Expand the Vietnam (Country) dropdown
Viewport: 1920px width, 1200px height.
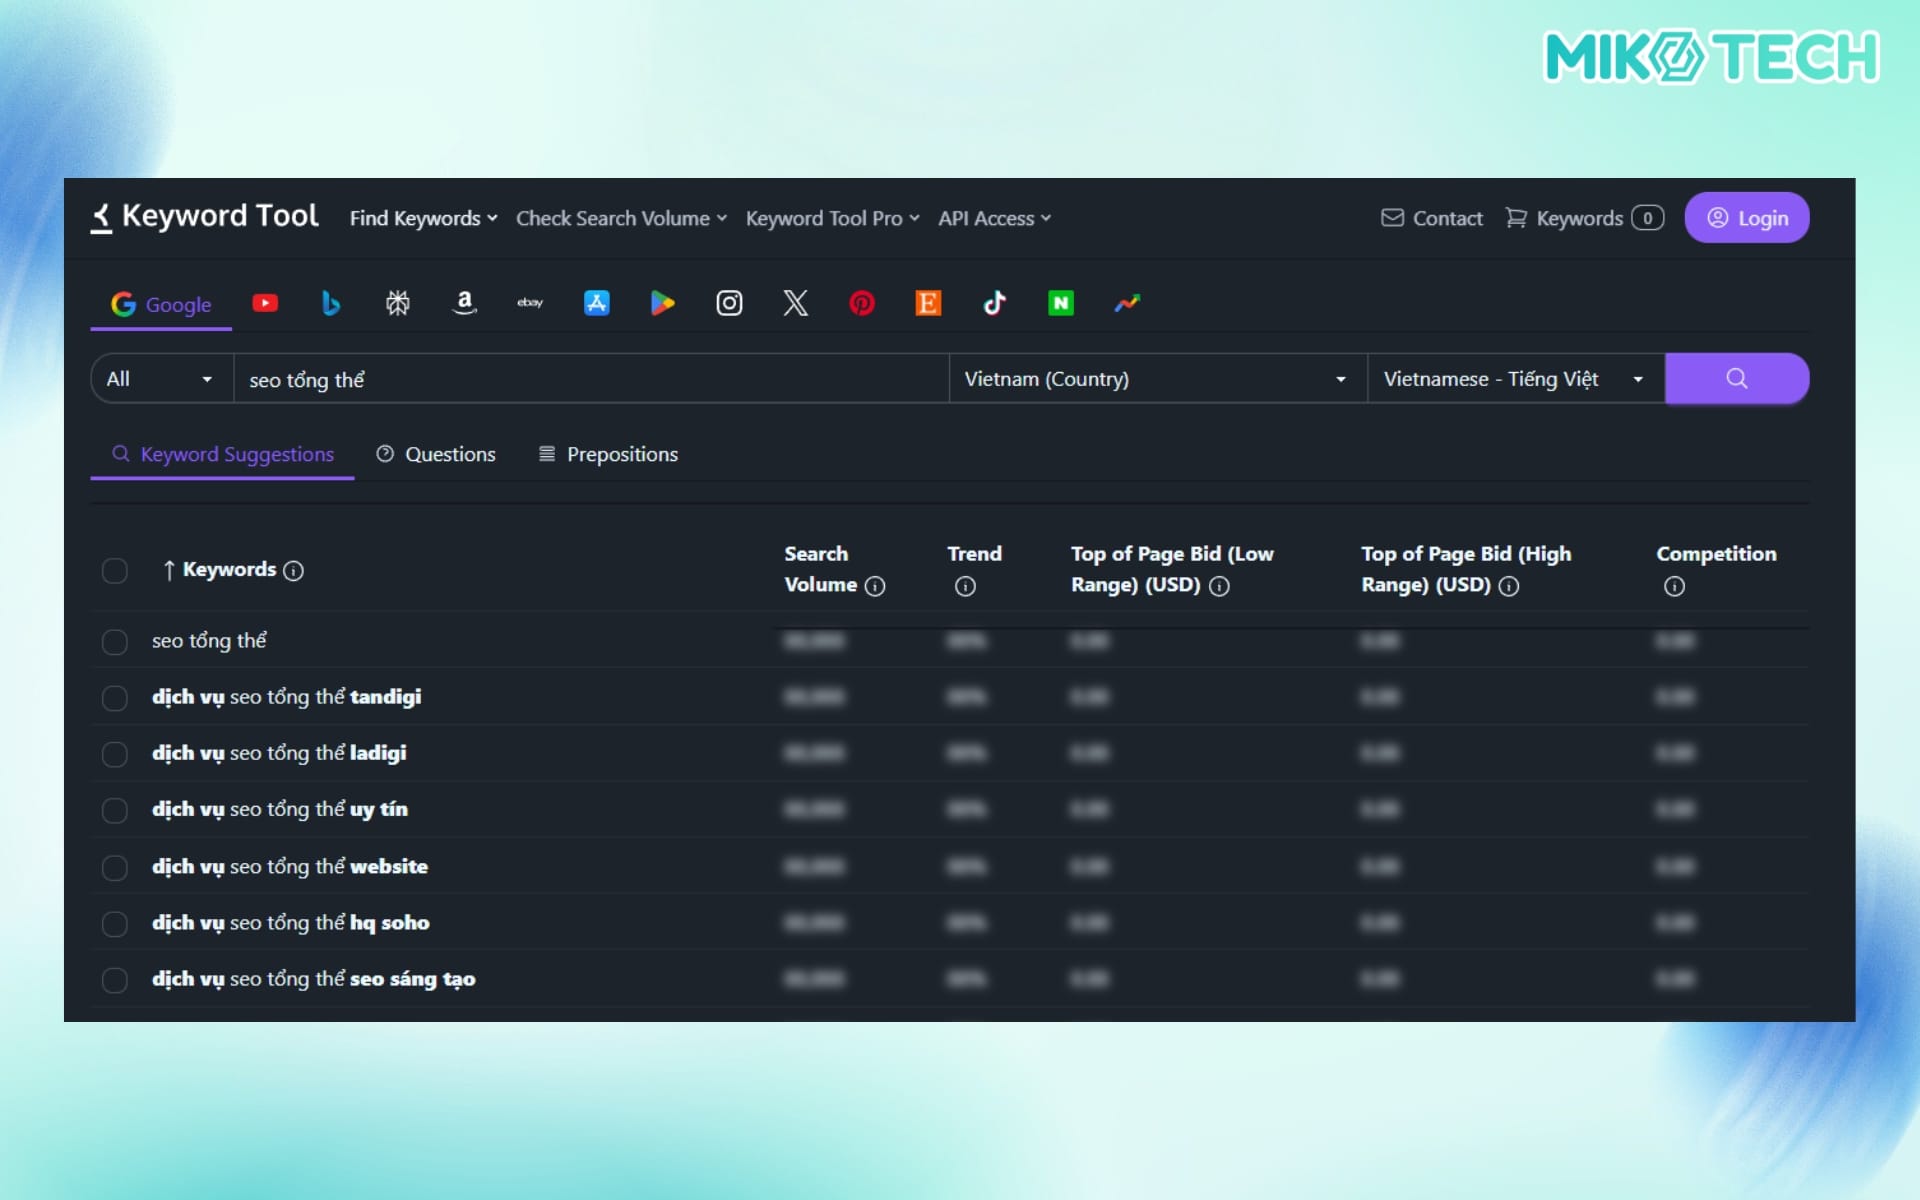1156,379
